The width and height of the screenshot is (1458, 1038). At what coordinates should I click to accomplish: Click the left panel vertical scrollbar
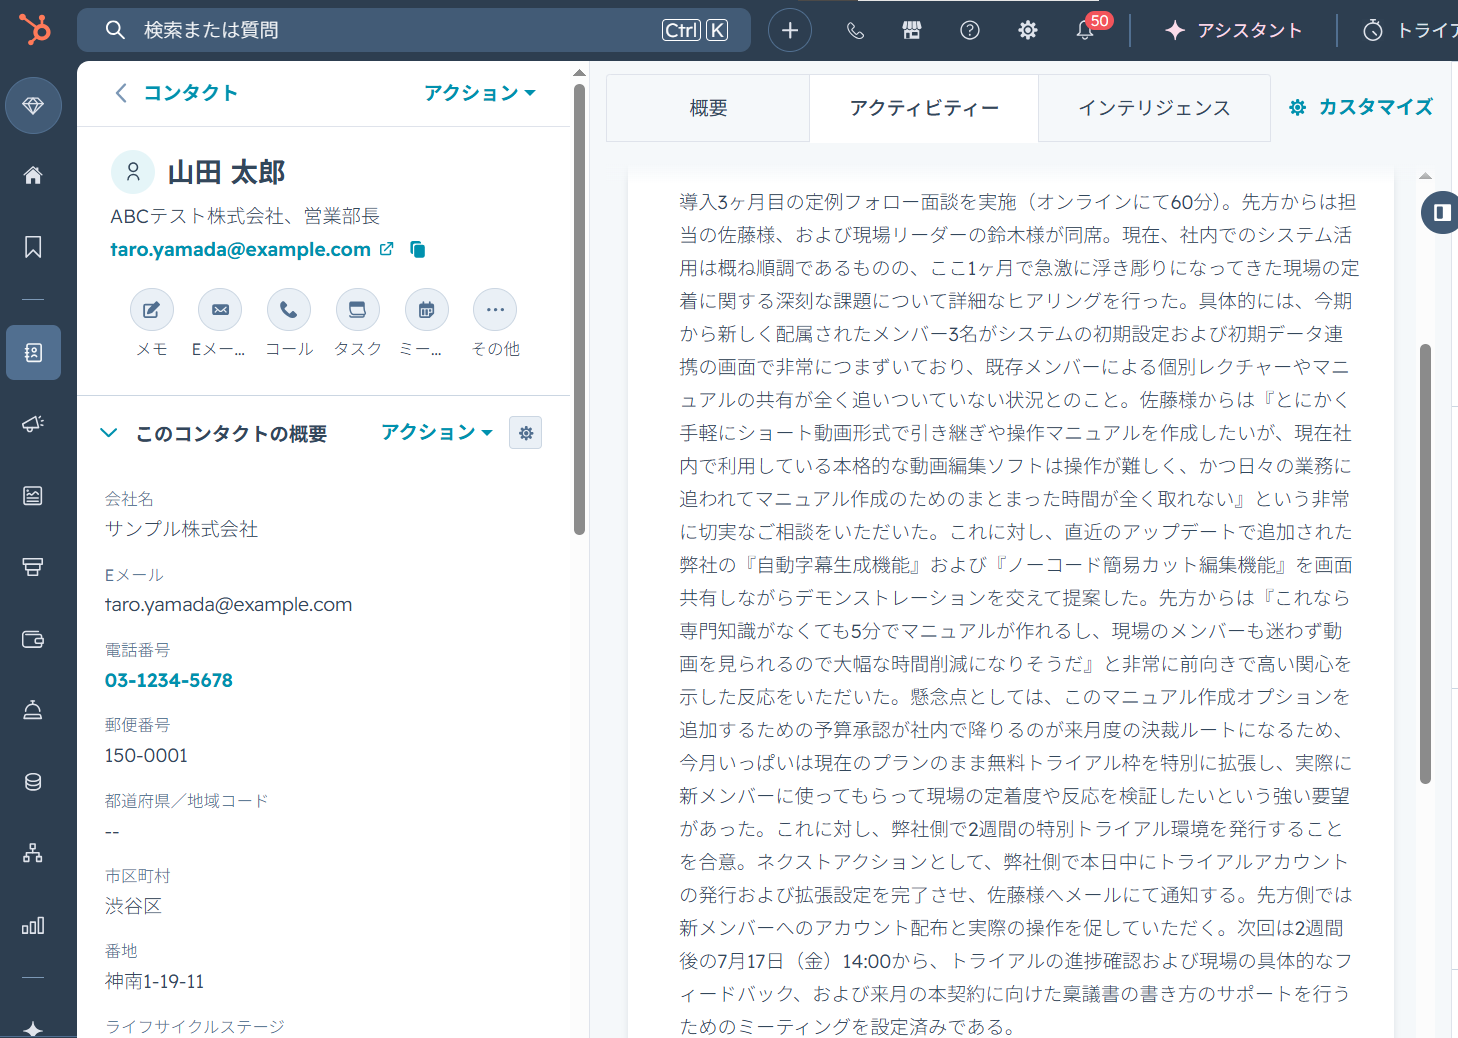[579, 309]
